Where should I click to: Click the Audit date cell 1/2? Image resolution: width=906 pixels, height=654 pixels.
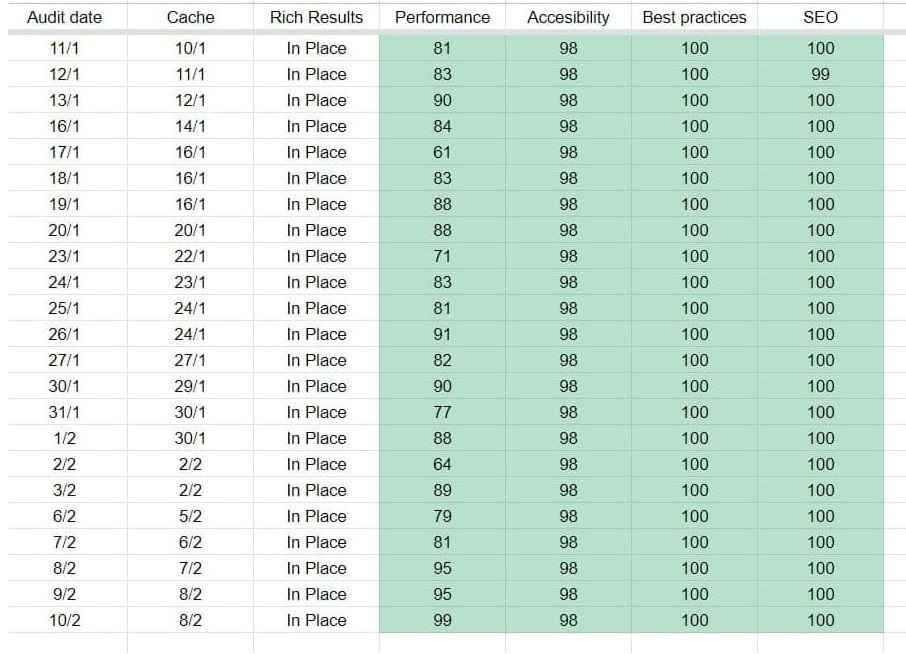pos(64,438)
